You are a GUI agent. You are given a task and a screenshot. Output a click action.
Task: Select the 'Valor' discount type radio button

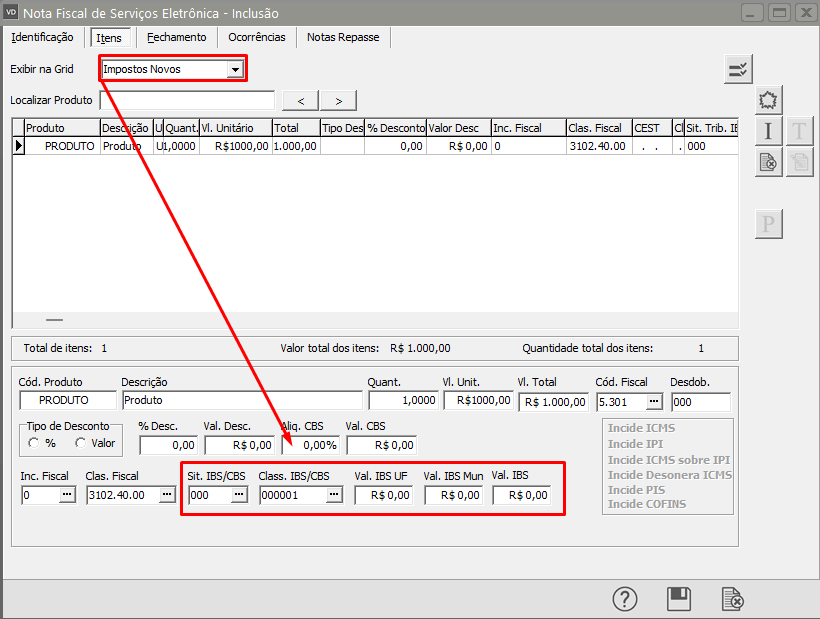(x=80, y=443)
